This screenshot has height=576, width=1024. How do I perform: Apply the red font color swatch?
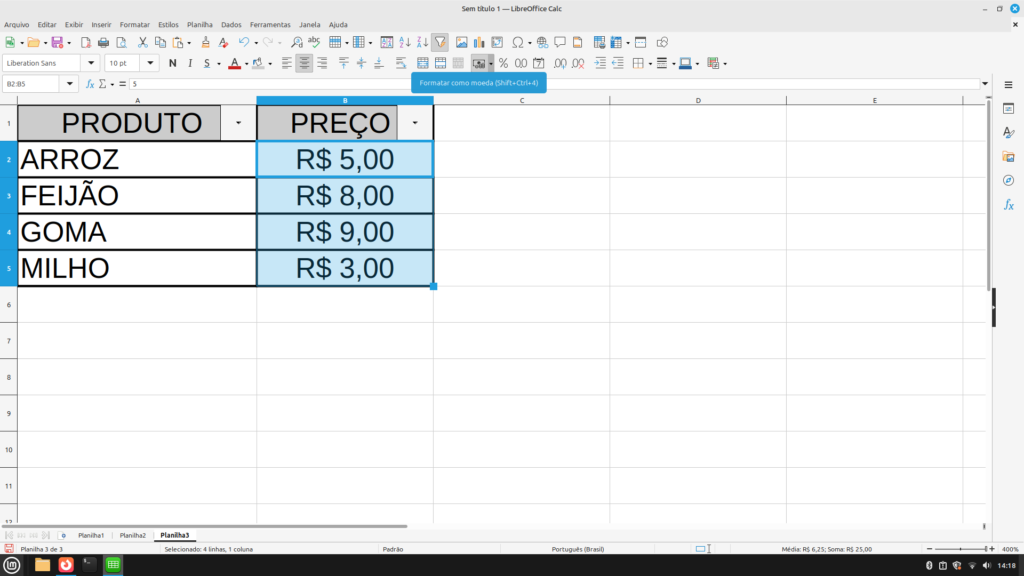click(233, 63)
